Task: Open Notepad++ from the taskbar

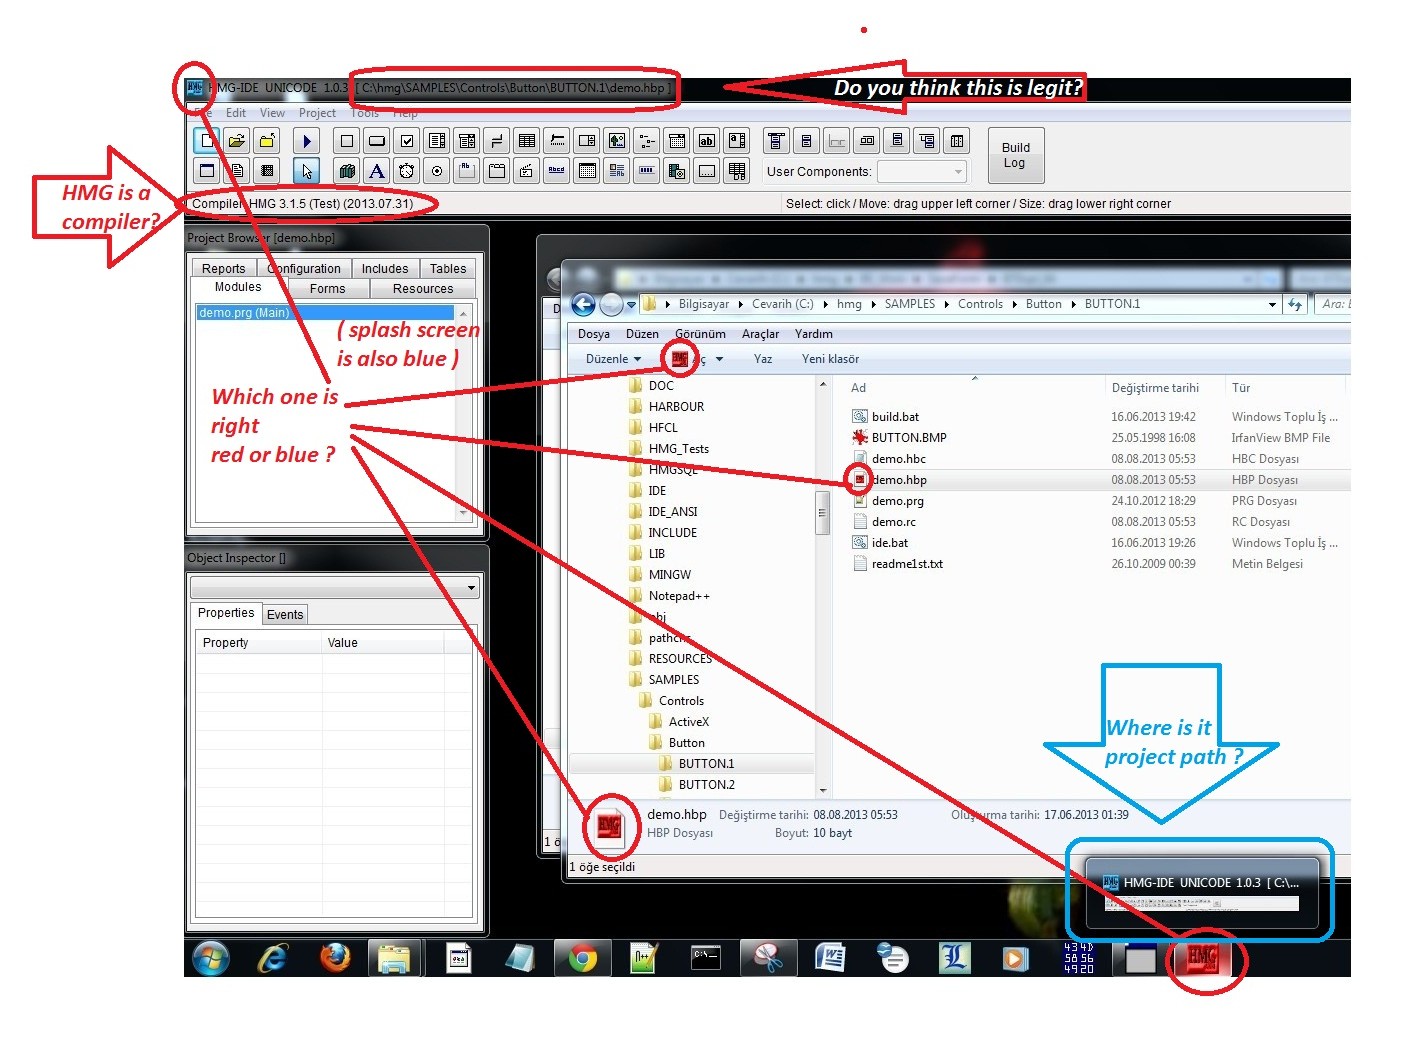Action: (644, 959)
